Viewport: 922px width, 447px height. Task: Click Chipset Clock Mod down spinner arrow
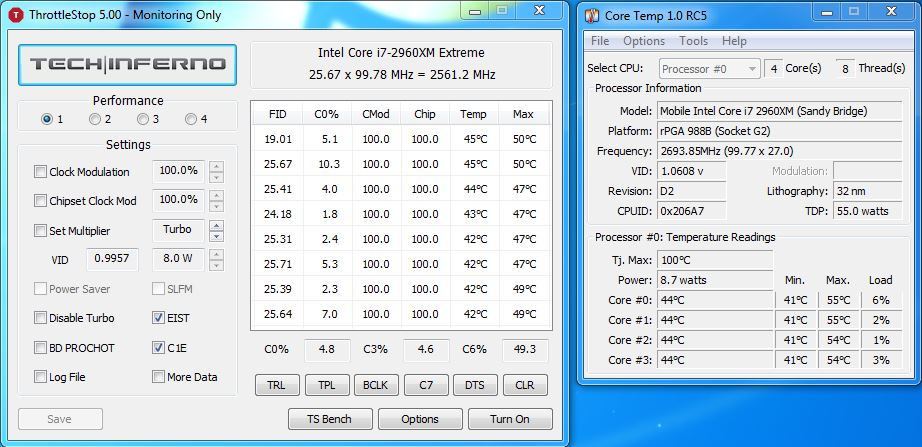pos(217,206)
